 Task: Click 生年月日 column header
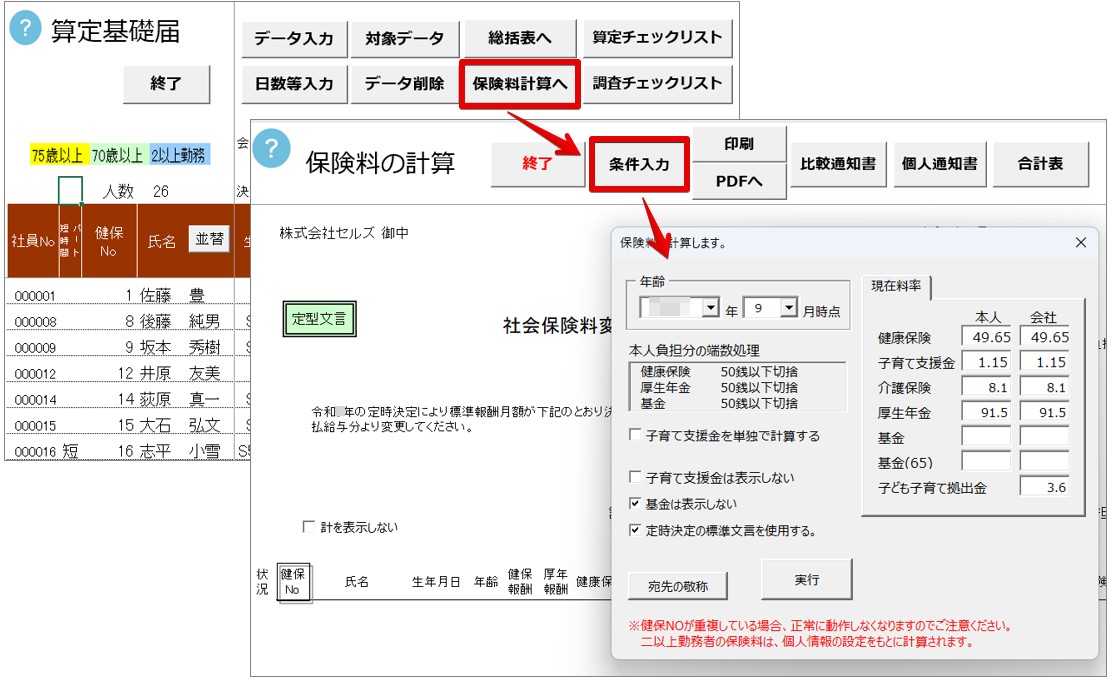436,581
